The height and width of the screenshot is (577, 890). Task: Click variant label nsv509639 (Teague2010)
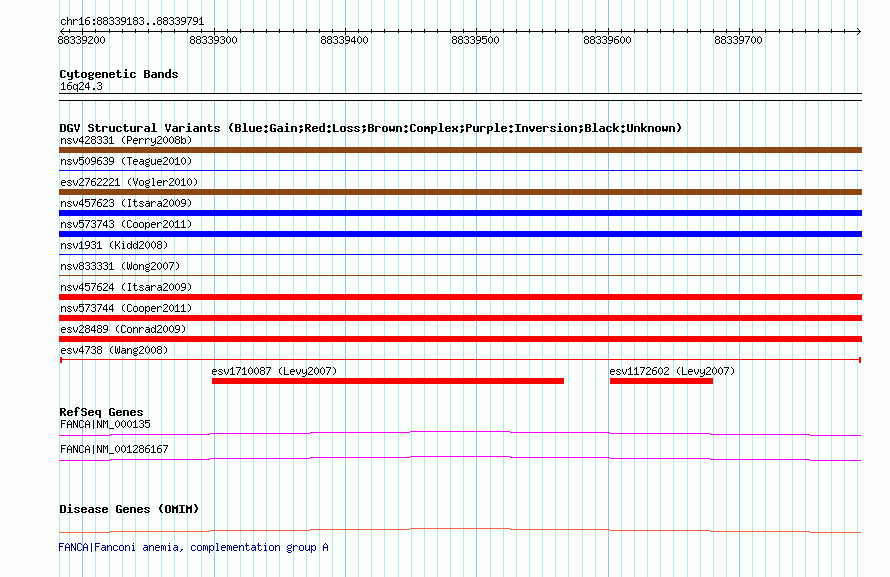tap(126, 161)
